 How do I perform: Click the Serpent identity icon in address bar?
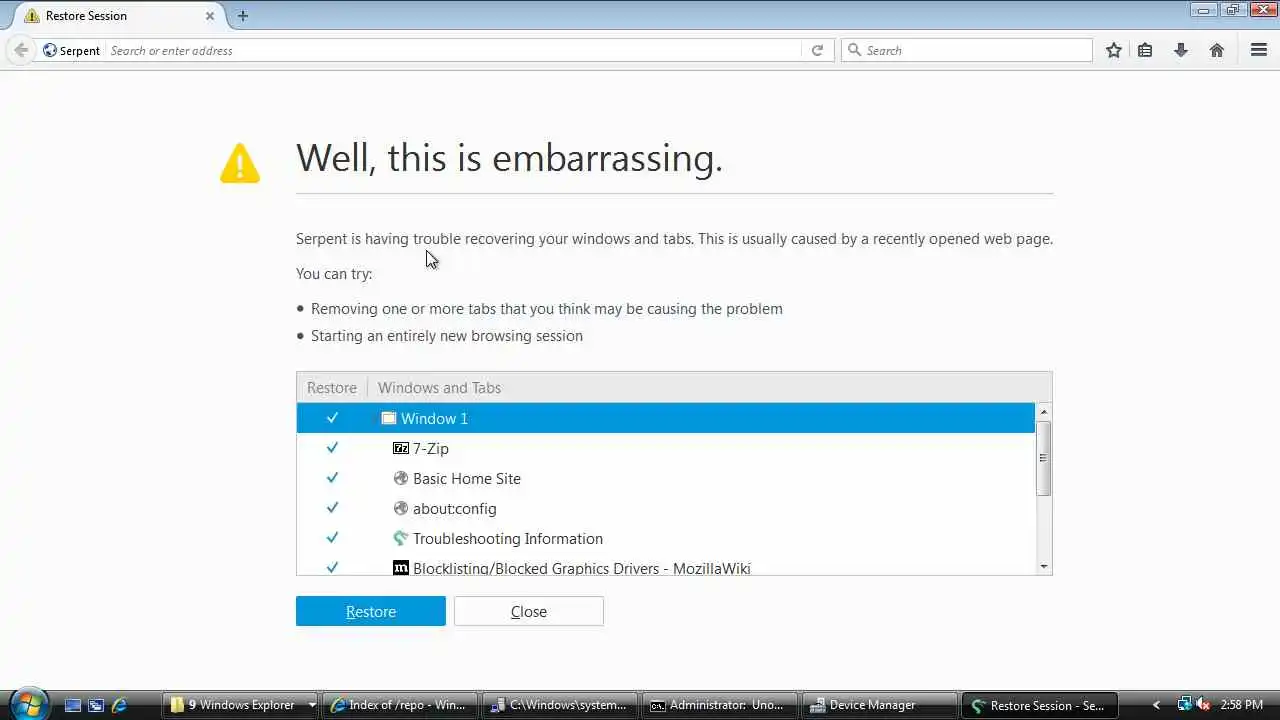50,50
